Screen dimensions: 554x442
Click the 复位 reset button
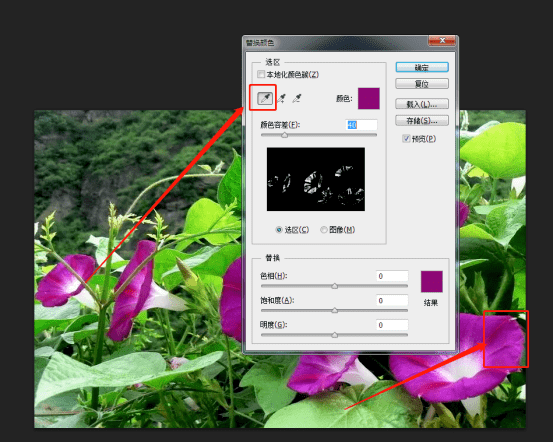pyautogui.click(x=422, y=84)
